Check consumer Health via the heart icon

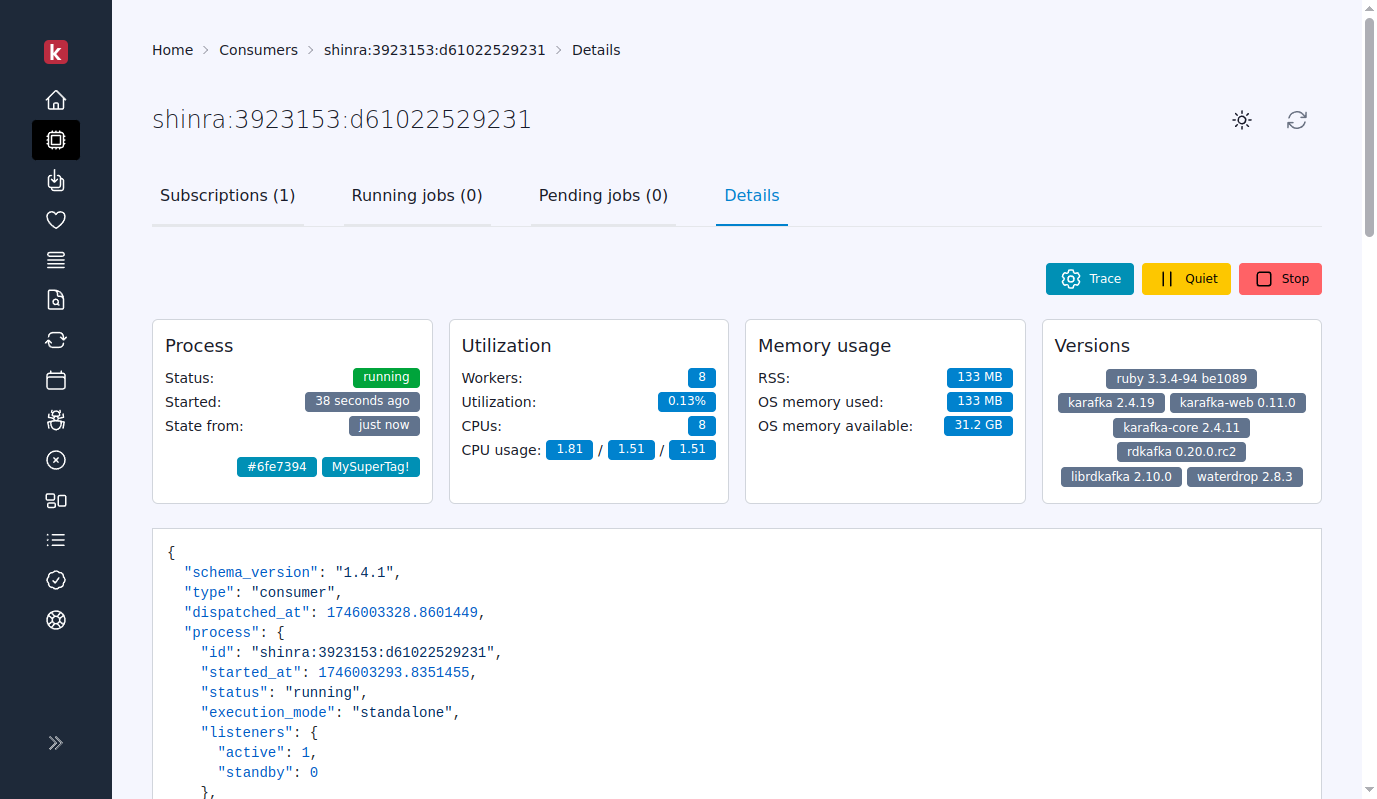click(x=56, y=220)
